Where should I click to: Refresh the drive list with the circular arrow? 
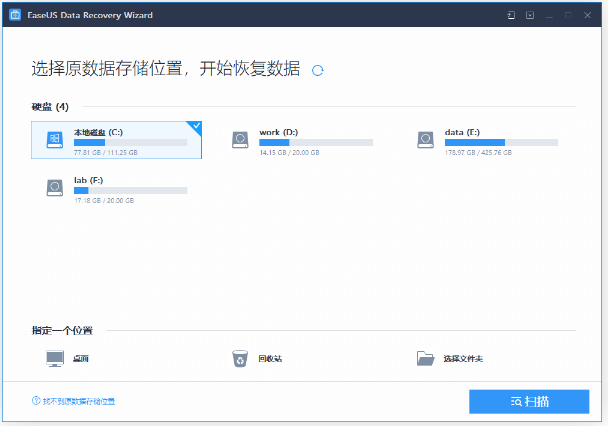318,70
